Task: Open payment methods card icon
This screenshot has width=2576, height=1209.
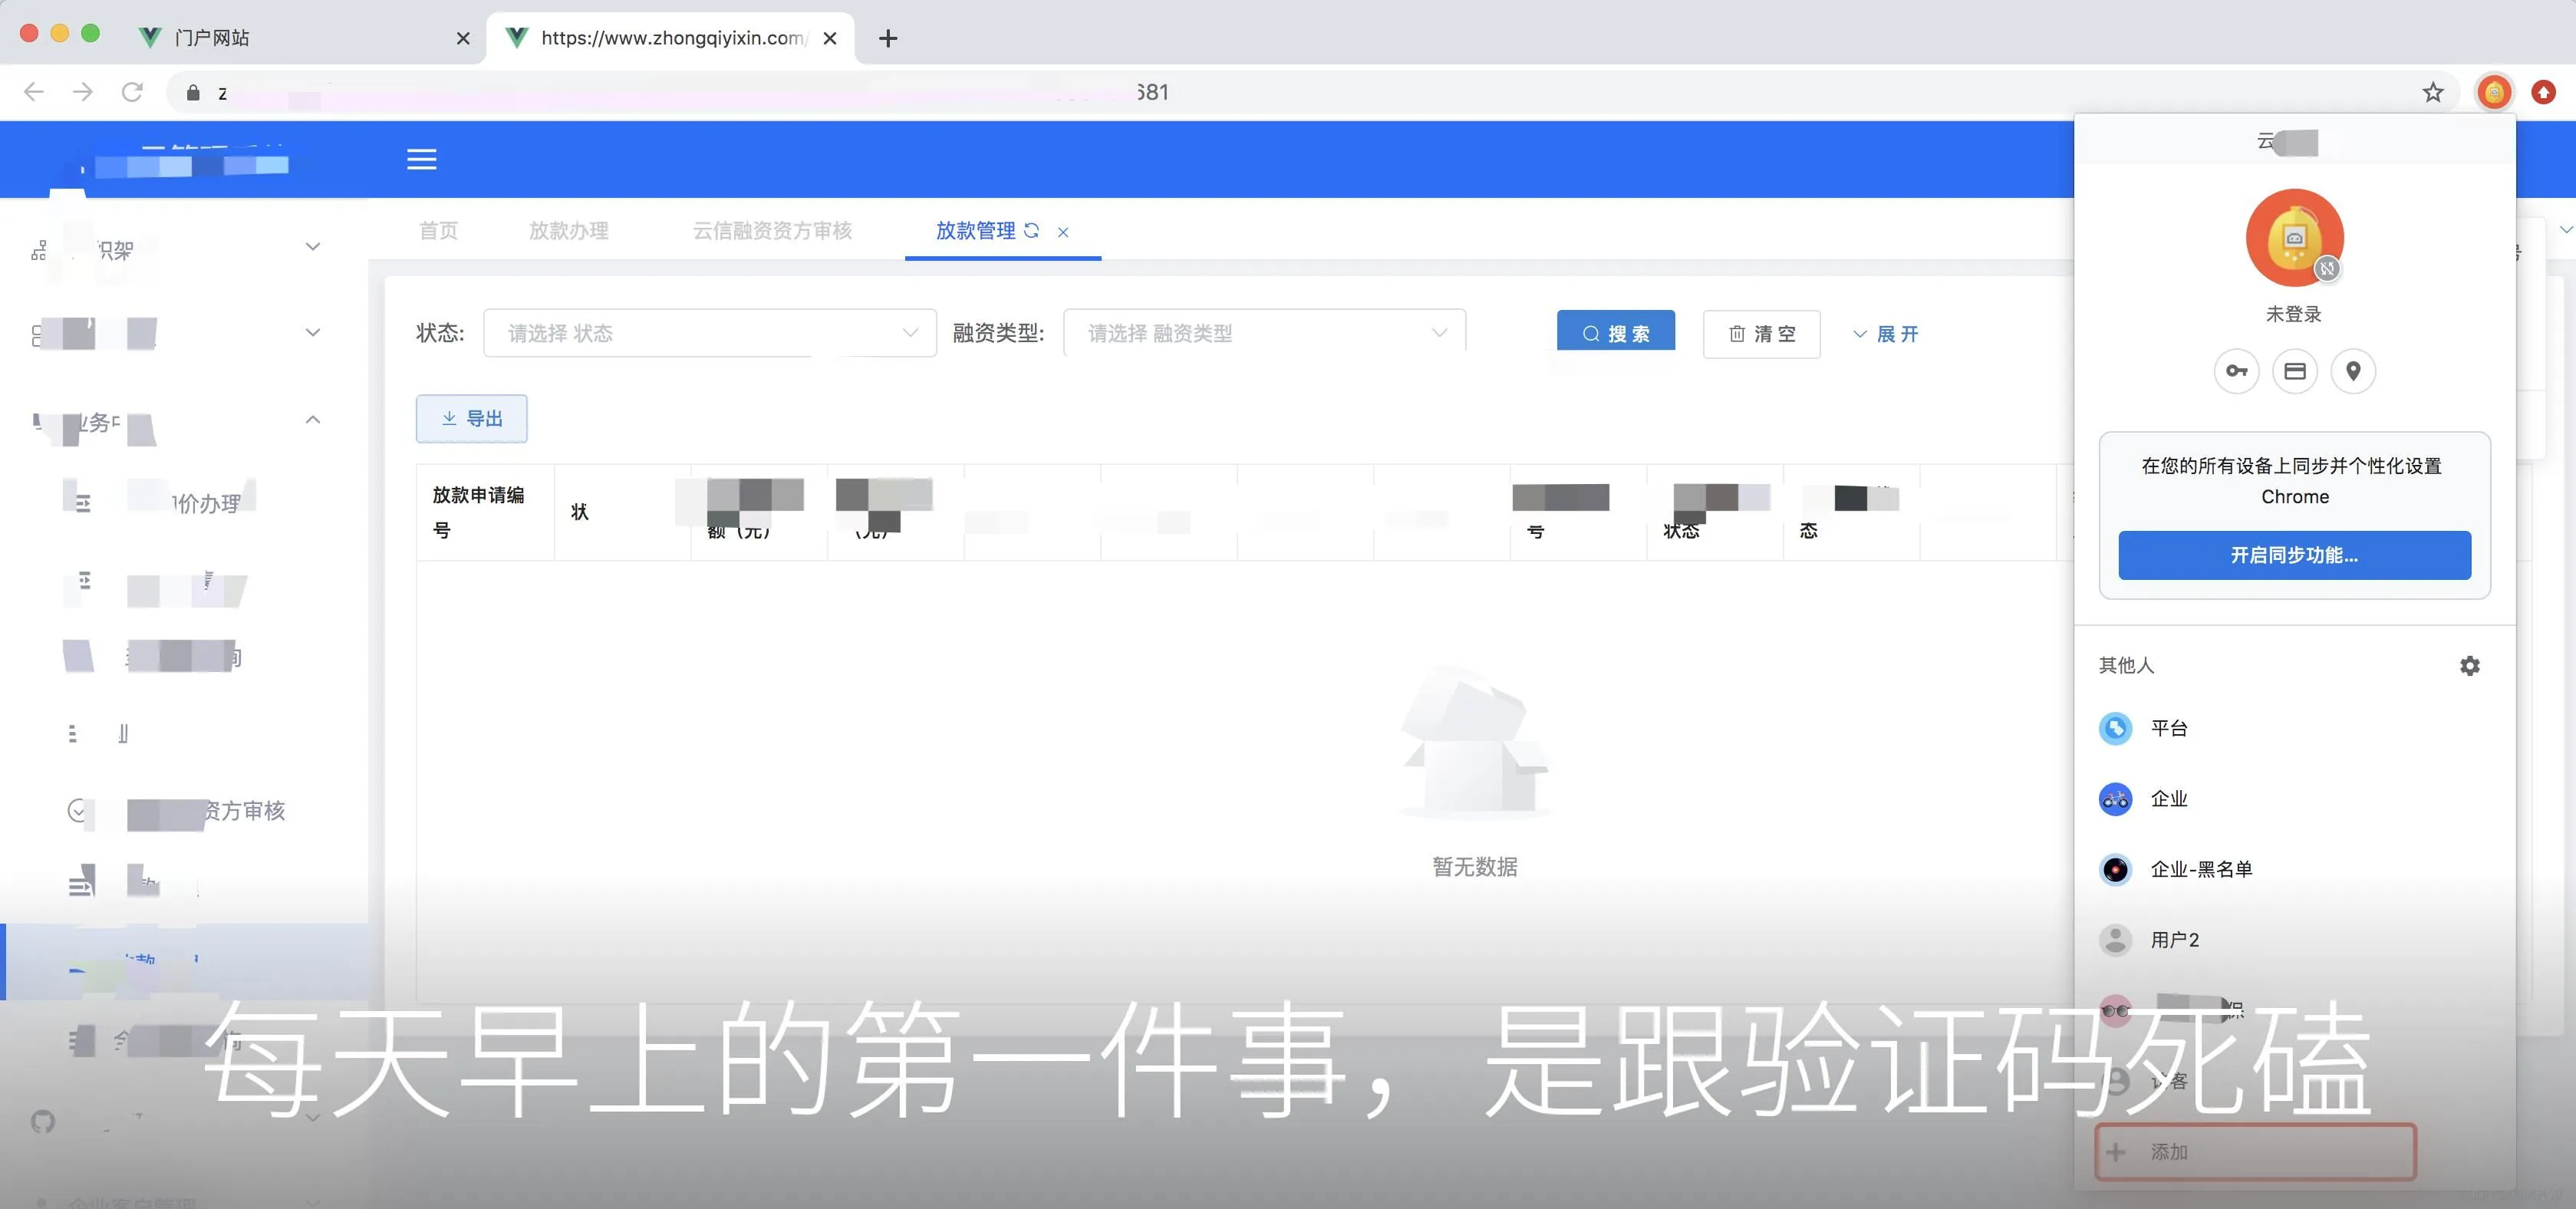Action: click(x=2295, y=371)
